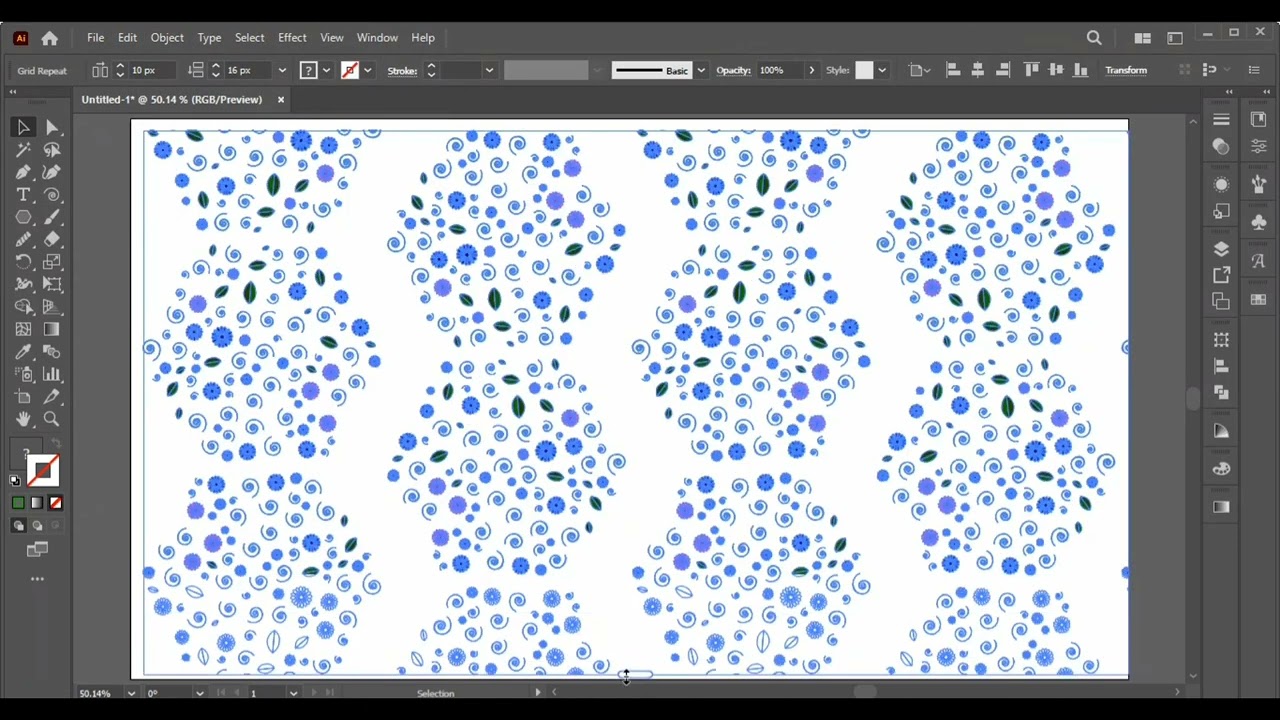
Task: Select the Pencil/Shaper tool
Action: (23, 239)
